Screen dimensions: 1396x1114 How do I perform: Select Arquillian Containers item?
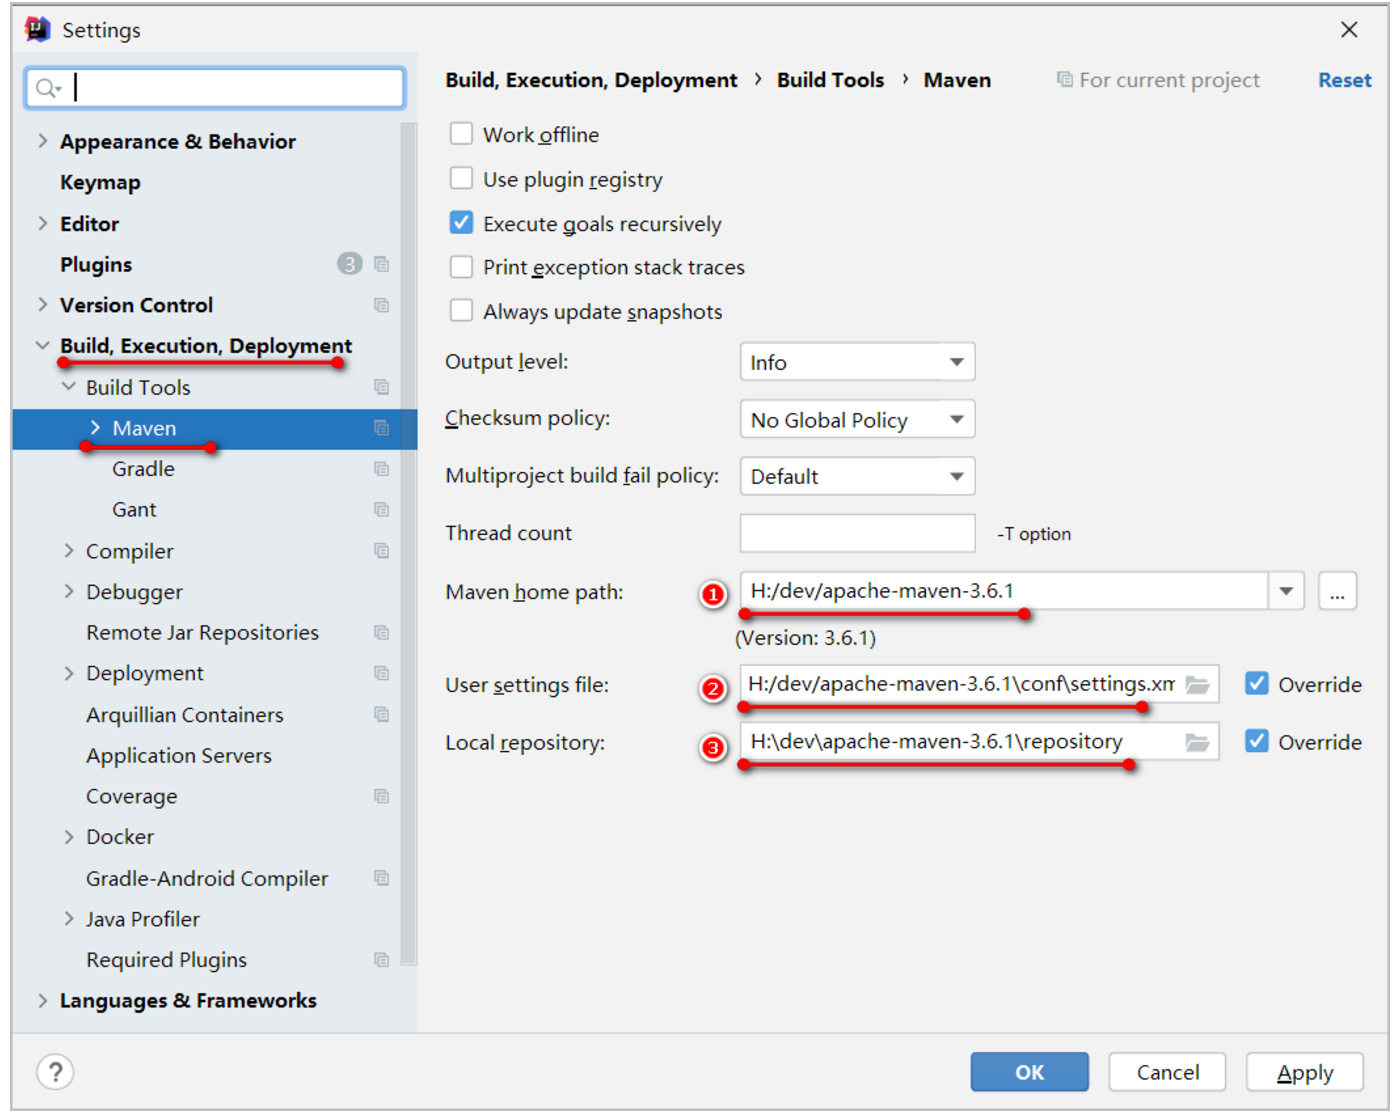click(185, 715)
